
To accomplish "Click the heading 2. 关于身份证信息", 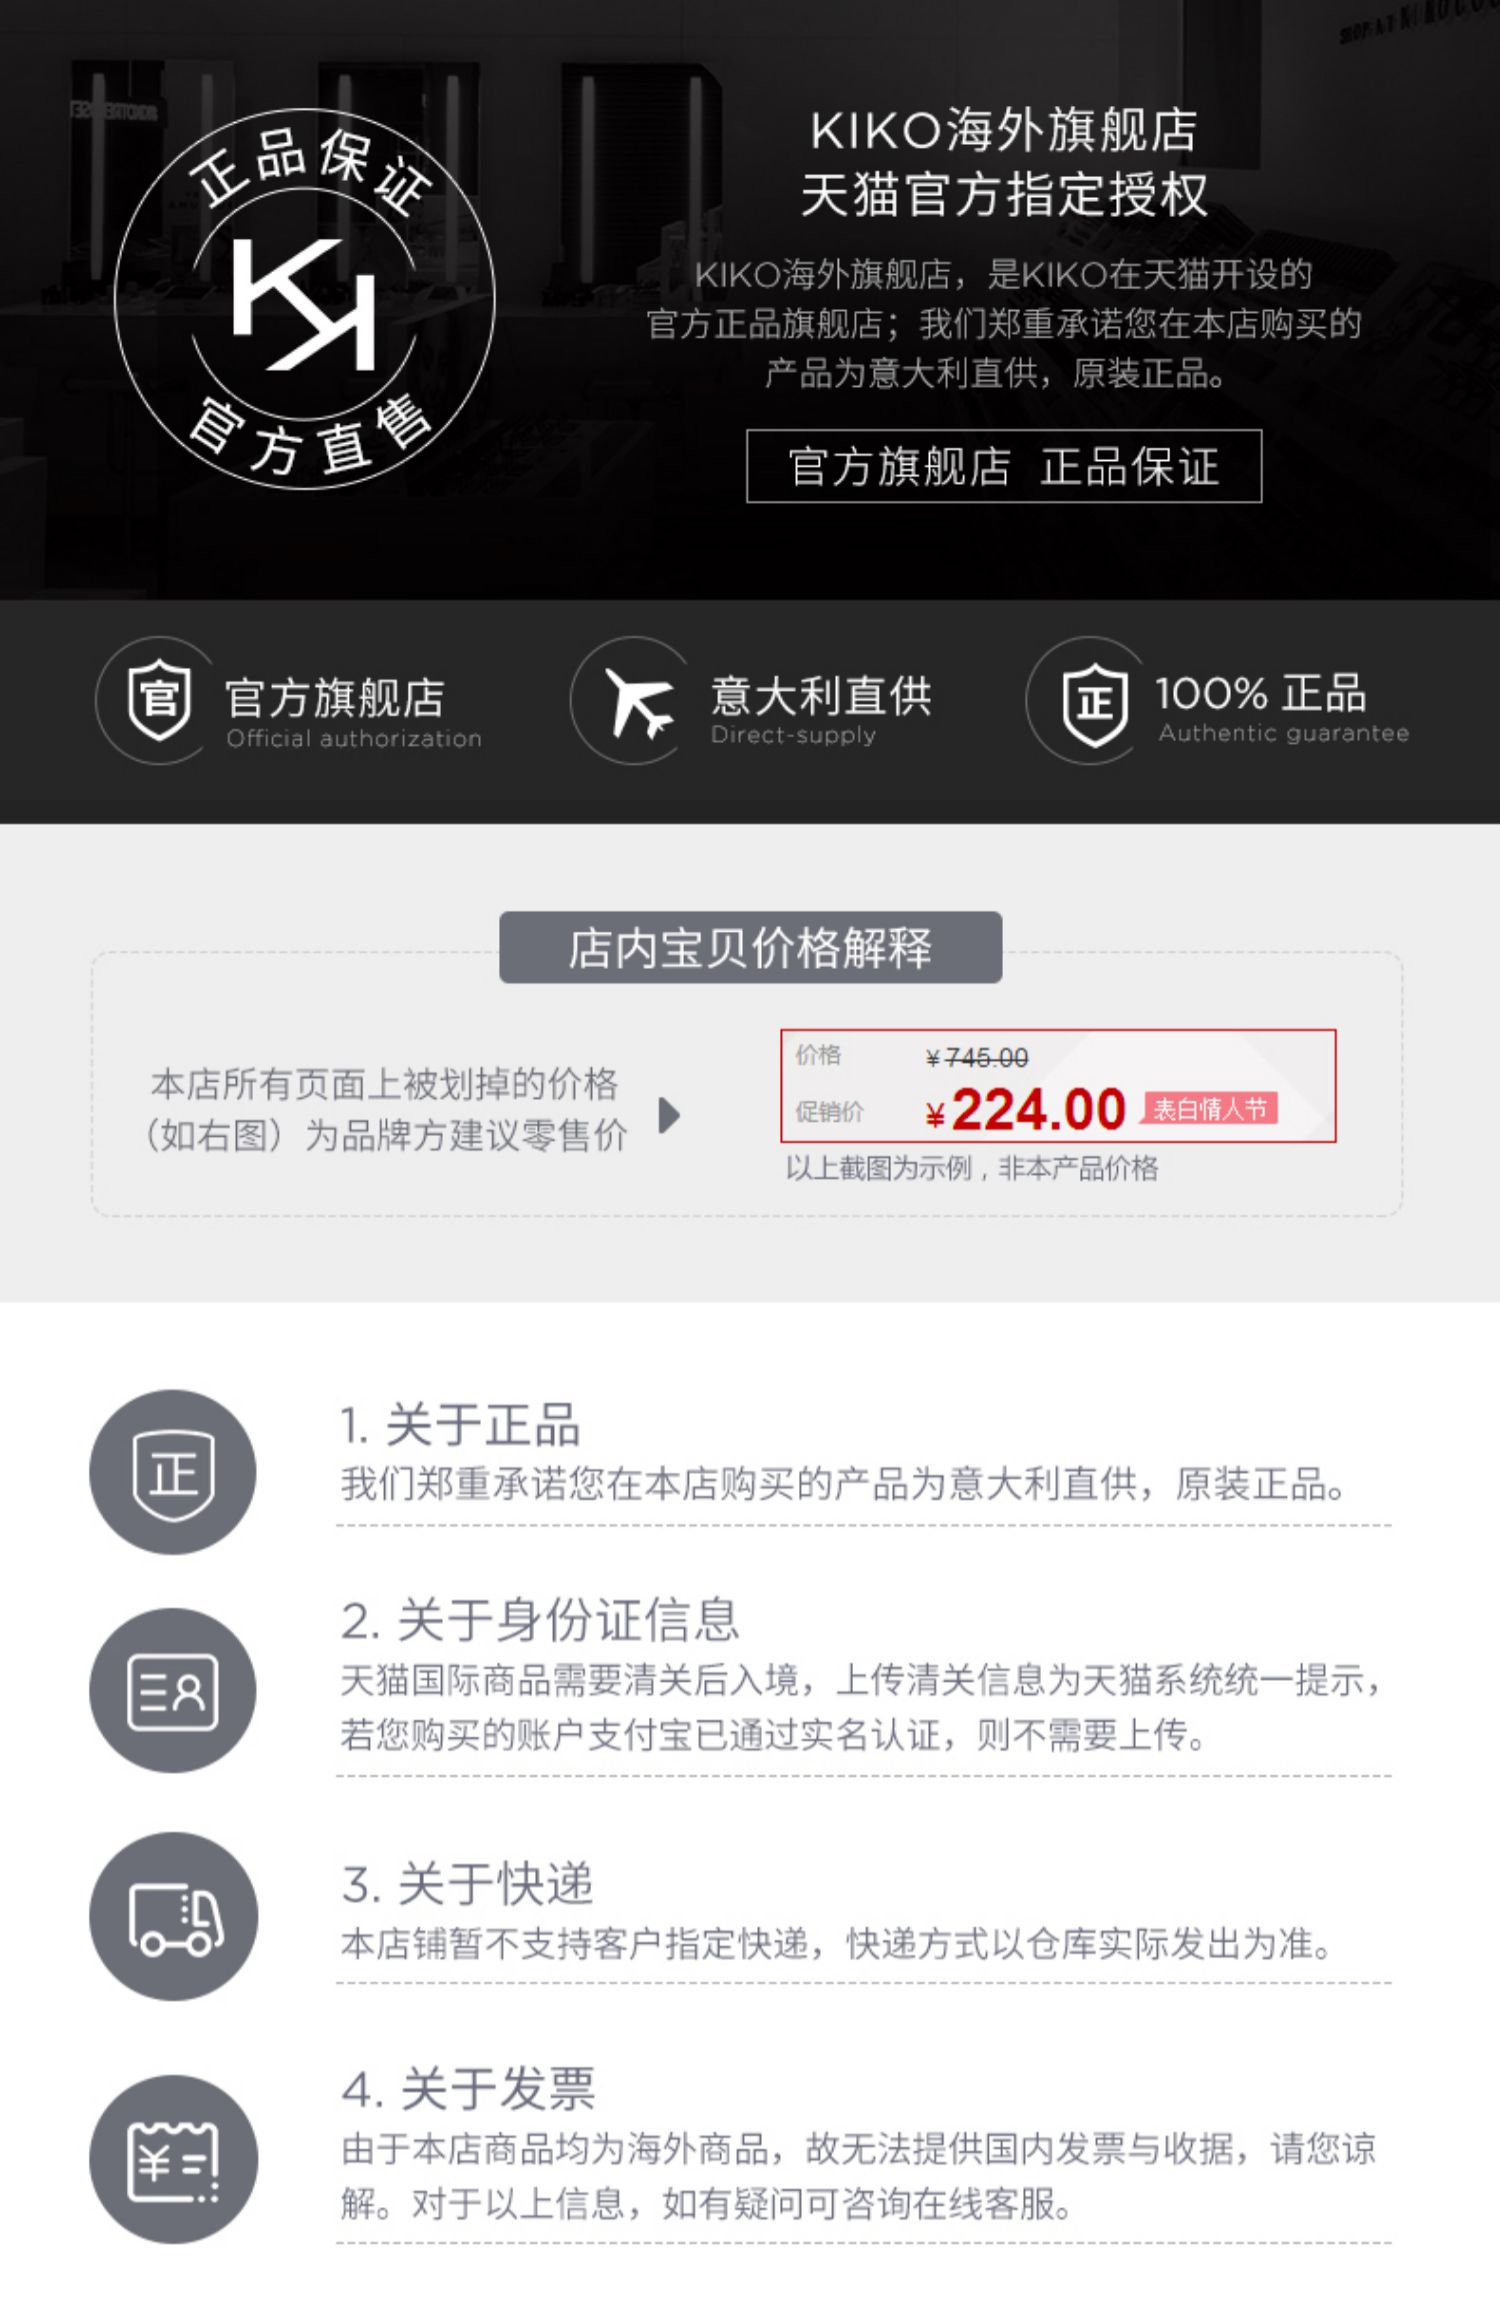I will [540, 1620].
